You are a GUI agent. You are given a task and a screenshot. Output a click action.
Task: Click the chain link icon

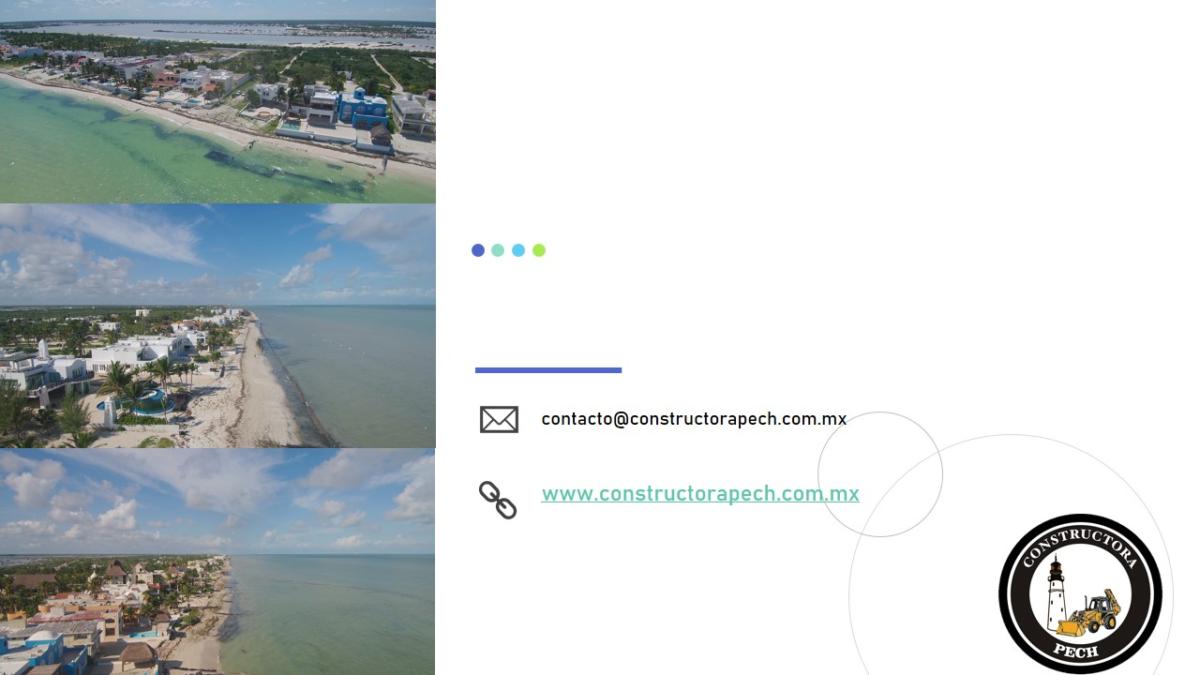[497, 500]
